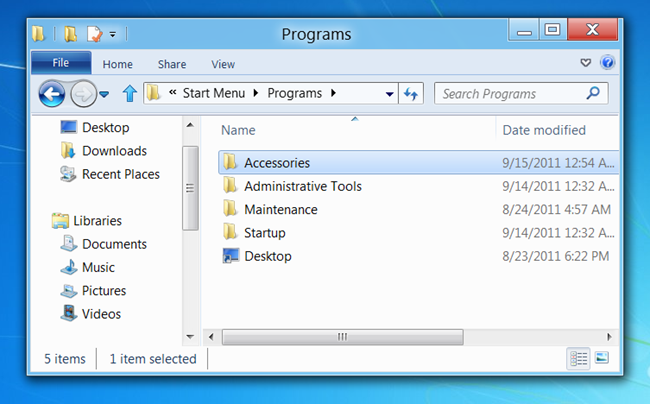Click the address bar folder icon
The height and width of the screenshot is (404, 650).
(153, 93)
